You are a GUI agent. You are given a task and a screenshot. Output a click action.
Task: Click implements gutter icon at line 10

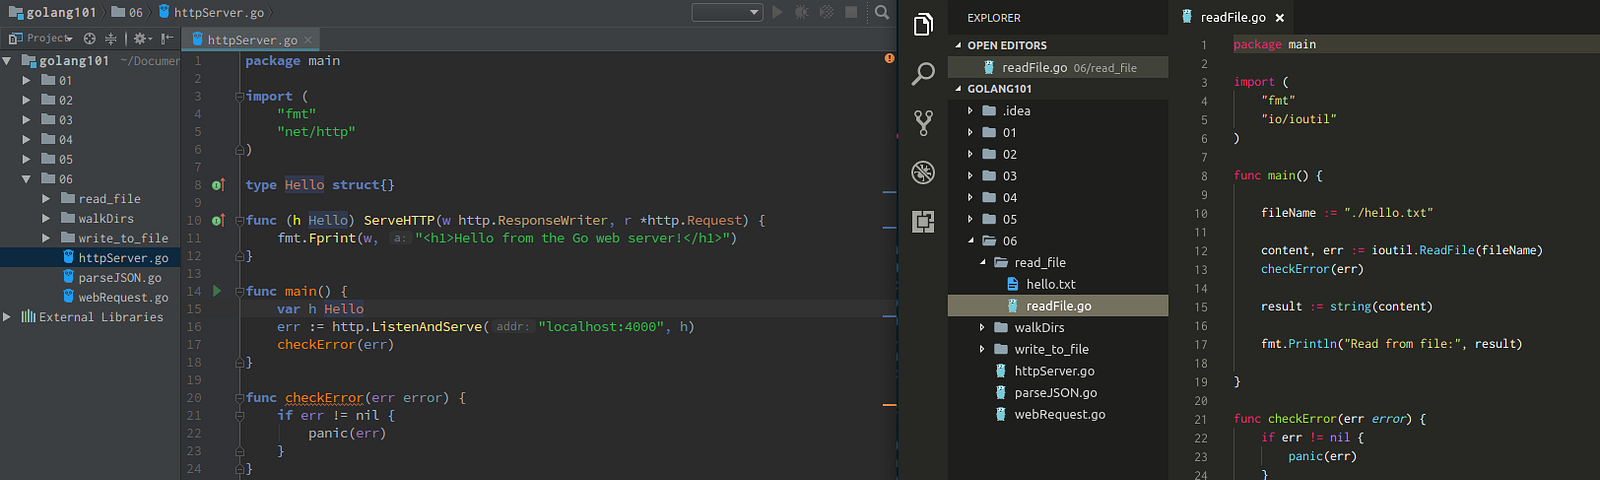[218, 220]
